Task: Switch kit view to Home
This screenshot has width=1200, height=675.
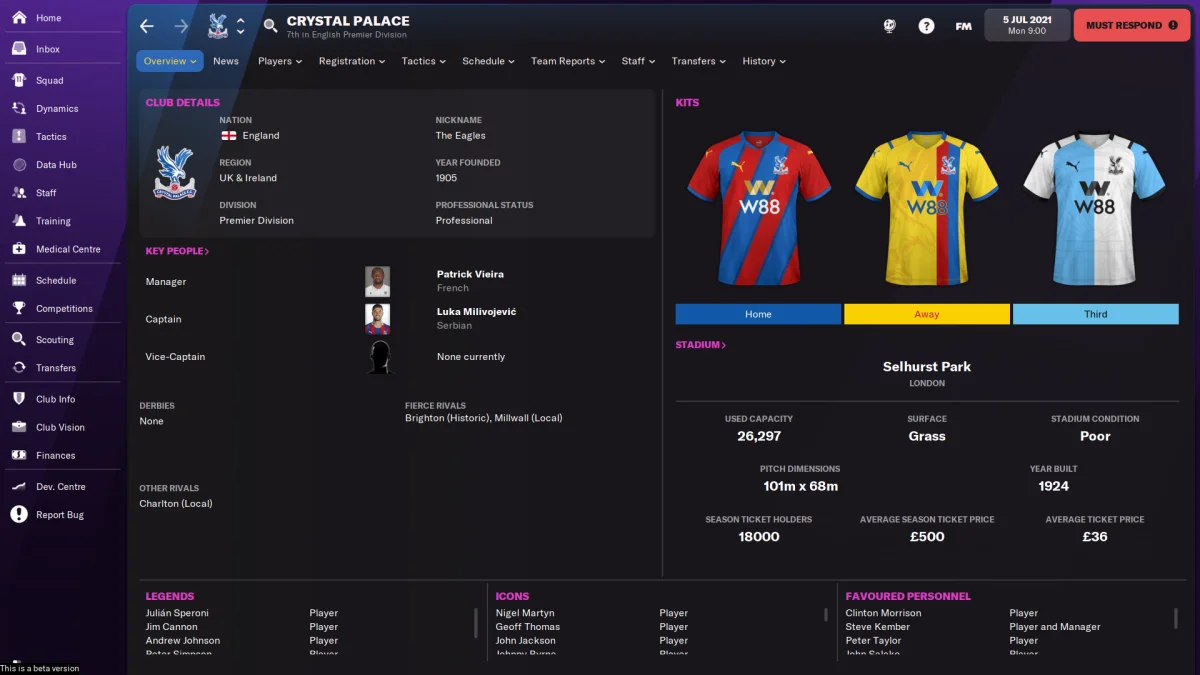Action: (x=758, y=314)
